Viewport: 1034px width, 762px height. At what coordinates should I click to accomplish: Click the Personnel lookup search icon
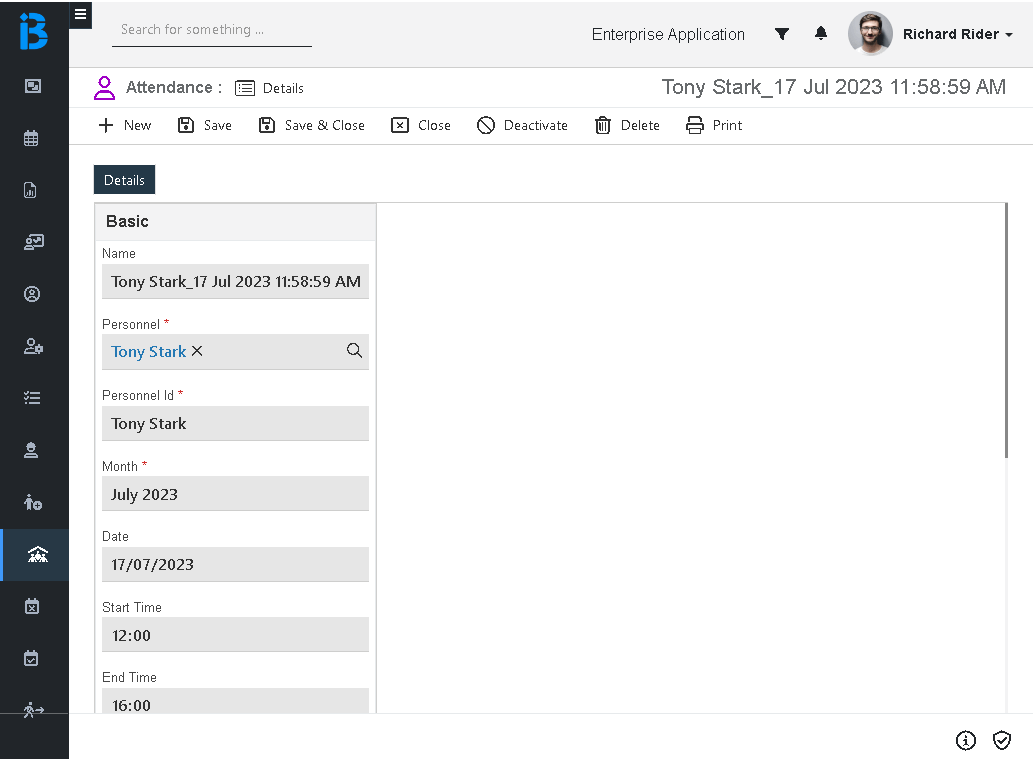(x=354, y=351)
